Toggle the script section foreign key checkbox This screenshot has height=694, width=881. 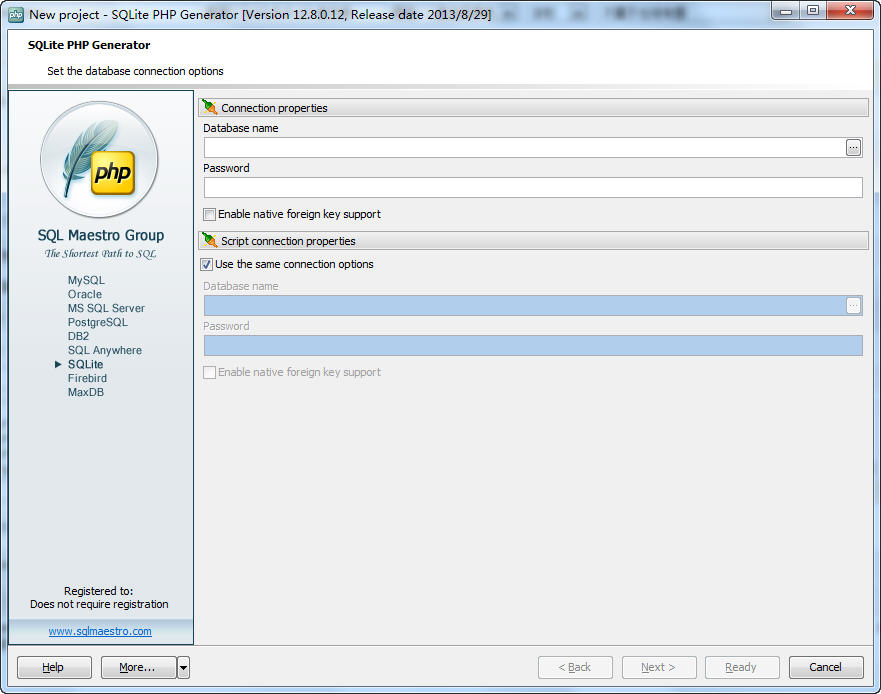point(209,372)
